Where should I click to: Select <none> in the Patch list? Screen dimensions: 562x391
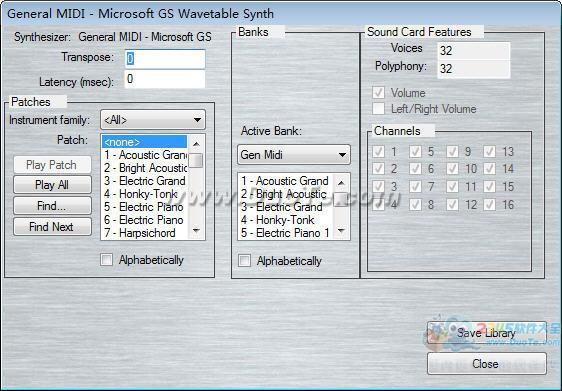144,142
